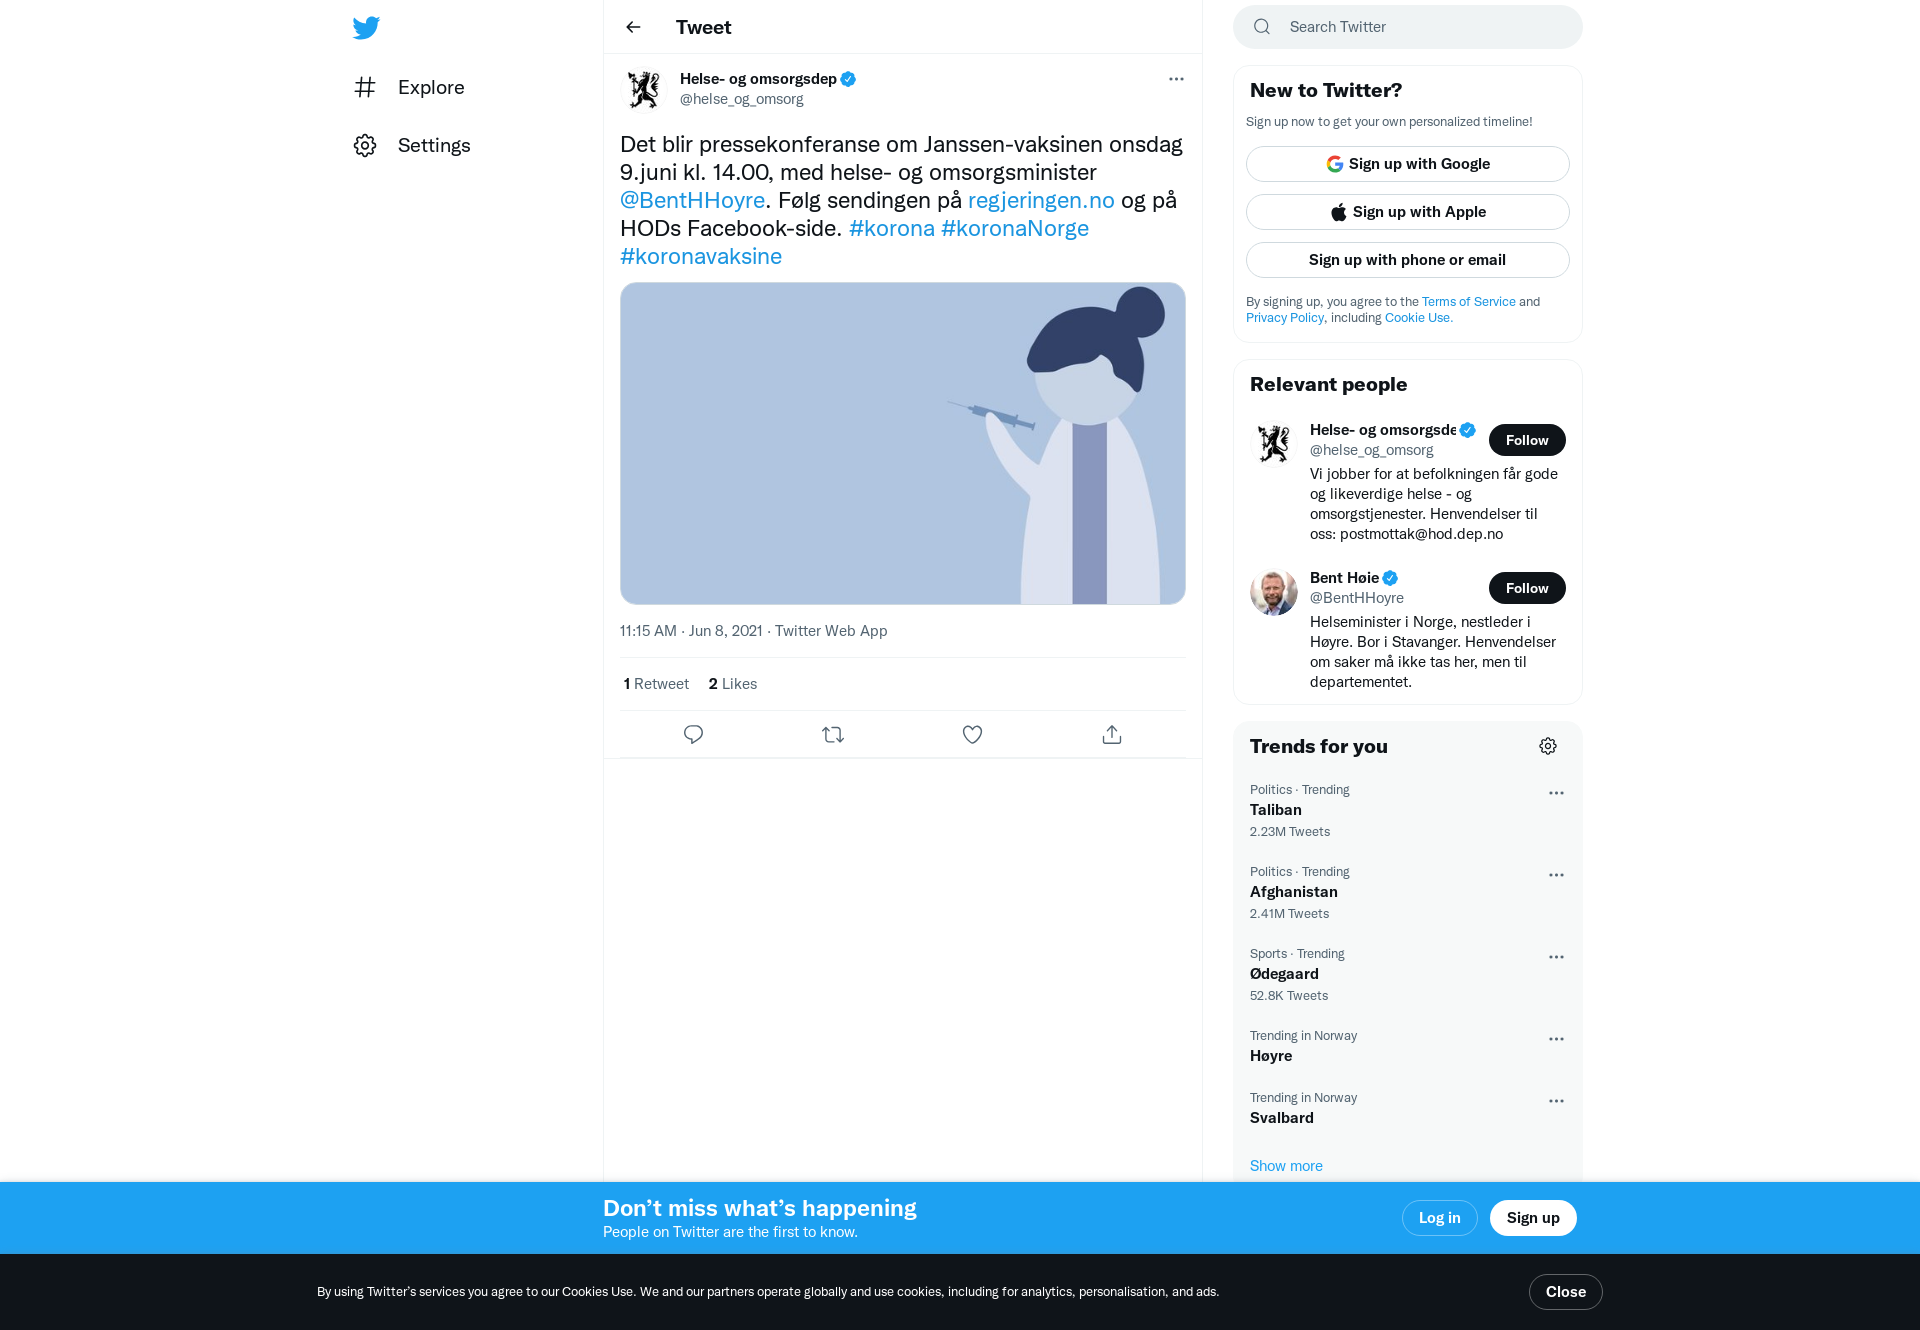Share the tweet via upload icon

click(1112, 734)
